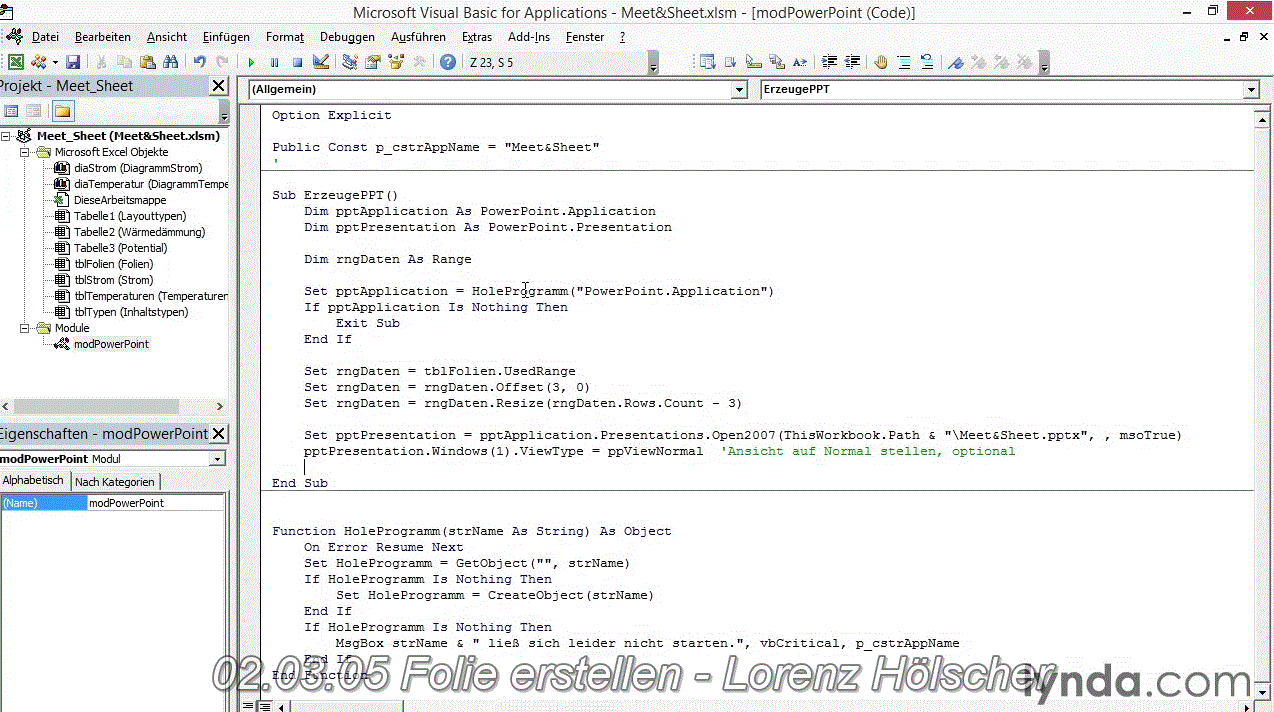Image resolution: width=1274 pixels, height=712 pixels.
Task: Click the Next Bookmark icon
Action: 979,62
